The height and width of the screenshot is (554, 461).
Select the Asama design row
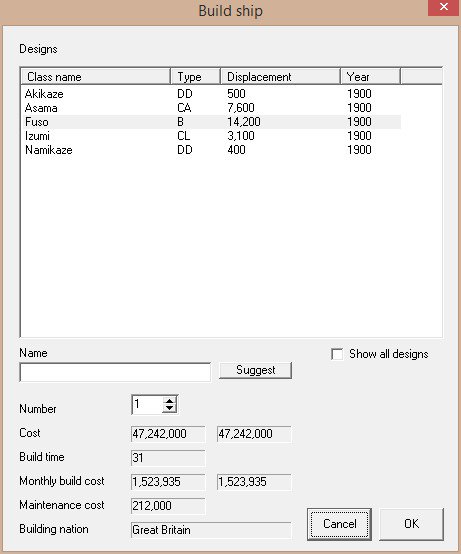212,108
